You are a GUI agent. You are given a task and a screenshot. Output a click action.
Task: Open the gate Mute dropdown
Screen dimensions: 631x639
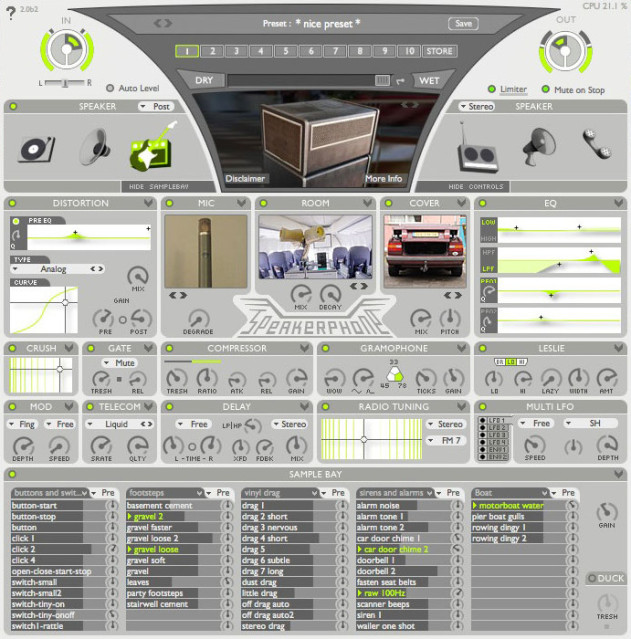click(x=119, y=363)
